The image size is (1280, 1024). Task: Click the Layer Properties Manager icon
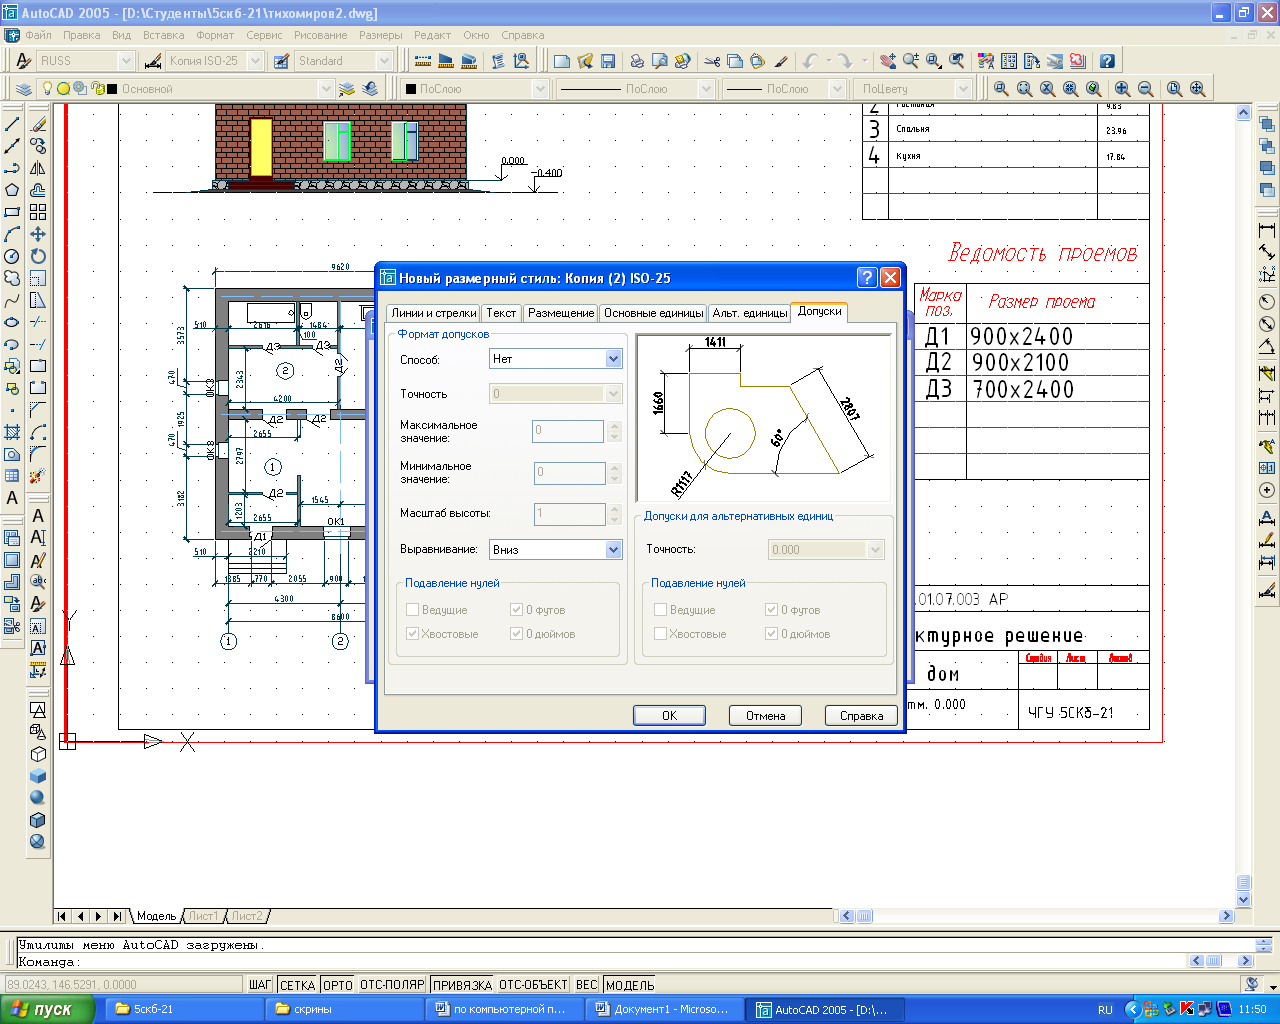pos(23,89)
